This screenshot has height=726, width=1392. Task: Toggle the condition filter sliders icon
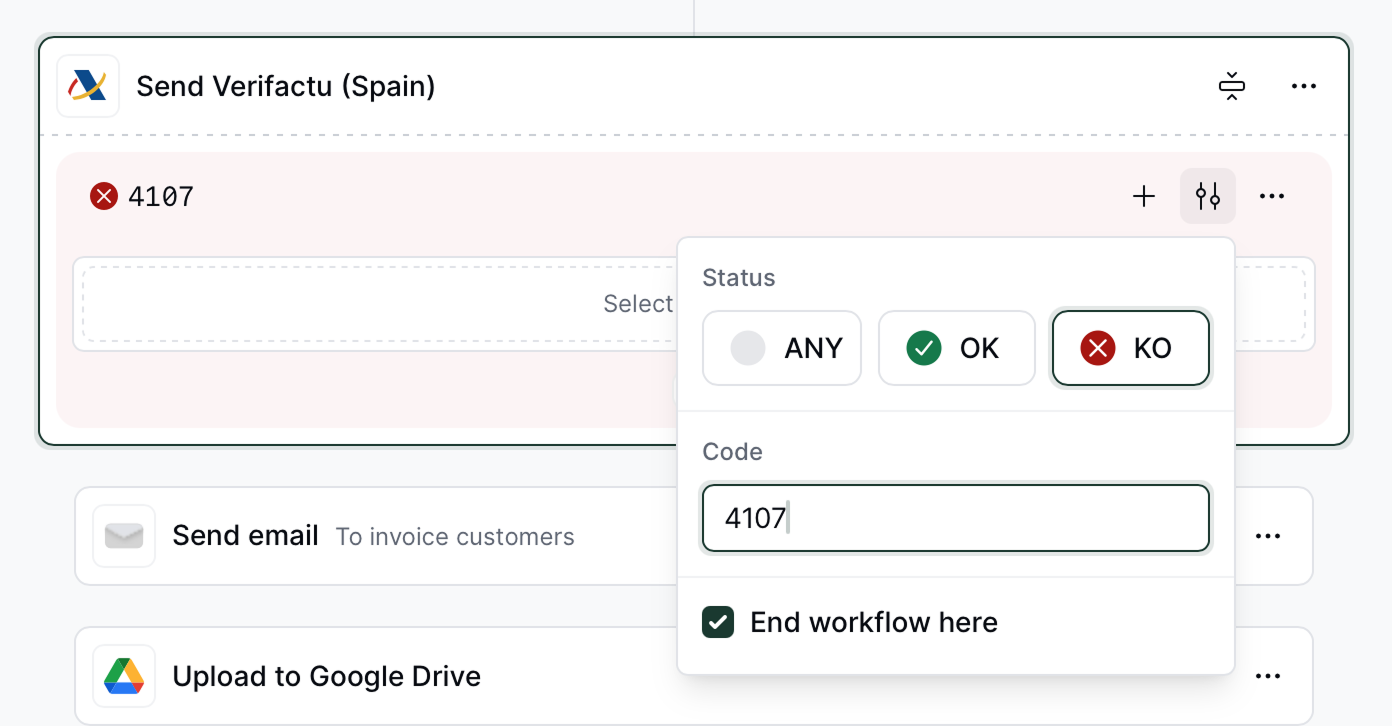click(1208, 196)
